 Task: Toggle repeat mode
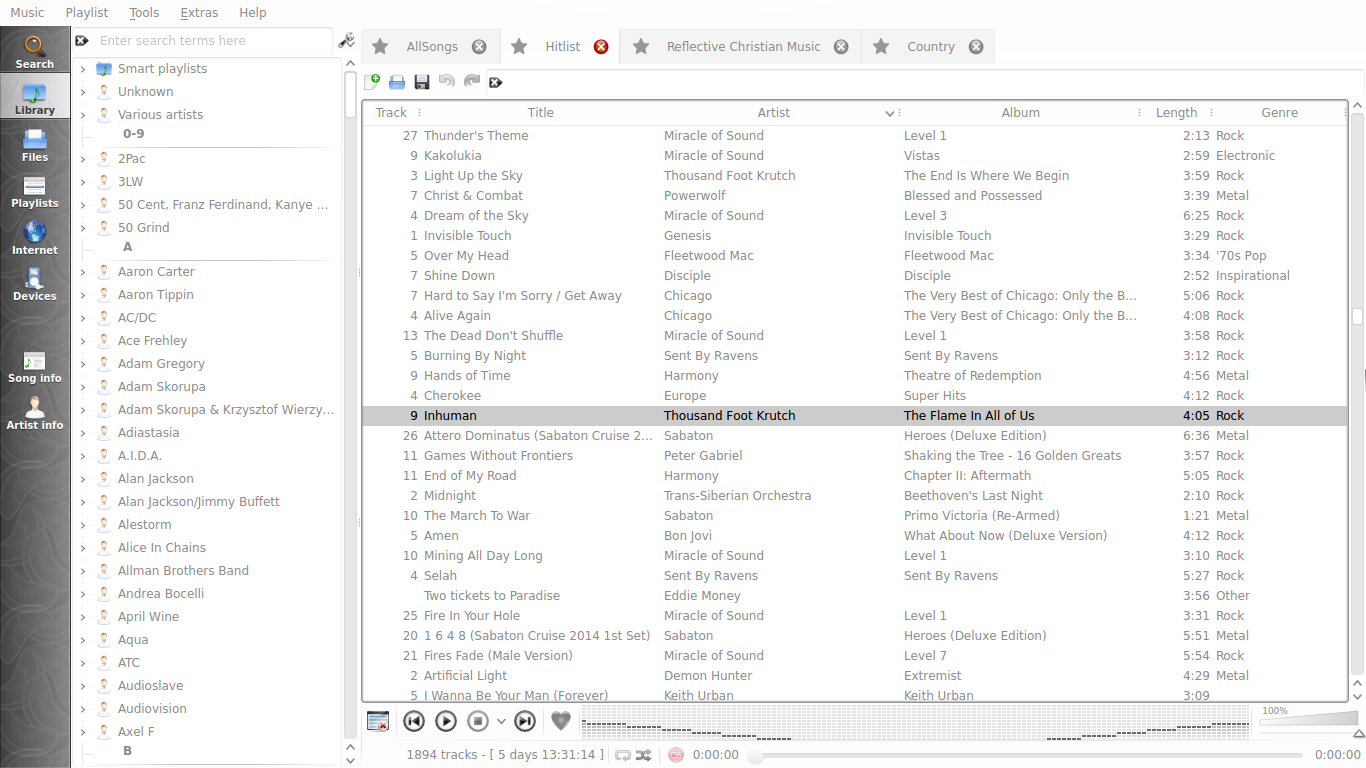(x=623, y=755)
